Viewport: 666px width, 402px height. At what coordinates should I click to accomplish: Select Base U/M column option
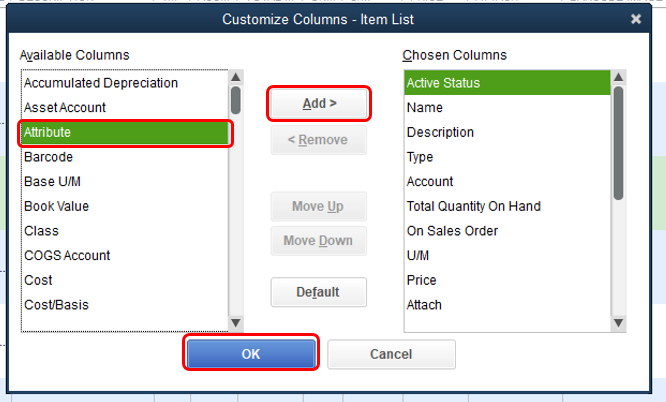pos(54,181)
